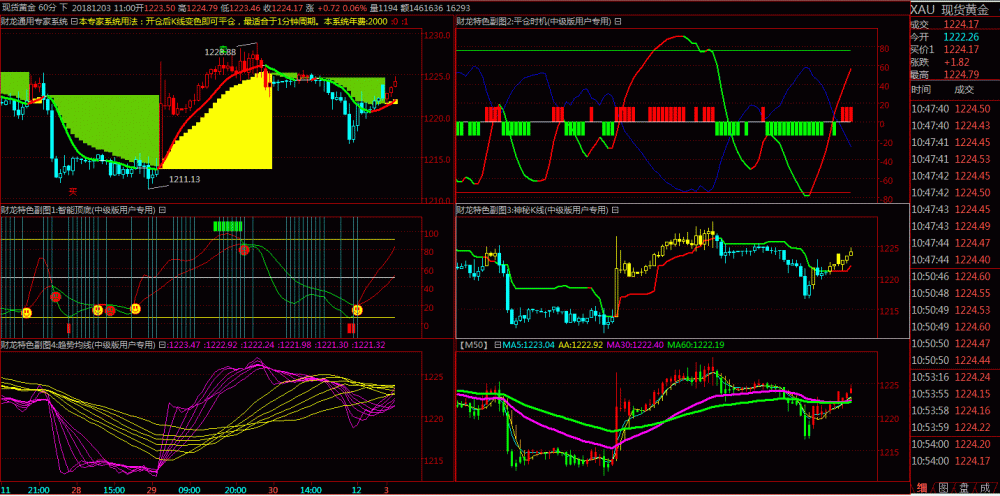Screen dimensions: 1000x496
Task: Switch to the 盘 tab at bottom right
Action: click(x=964, y=489)
